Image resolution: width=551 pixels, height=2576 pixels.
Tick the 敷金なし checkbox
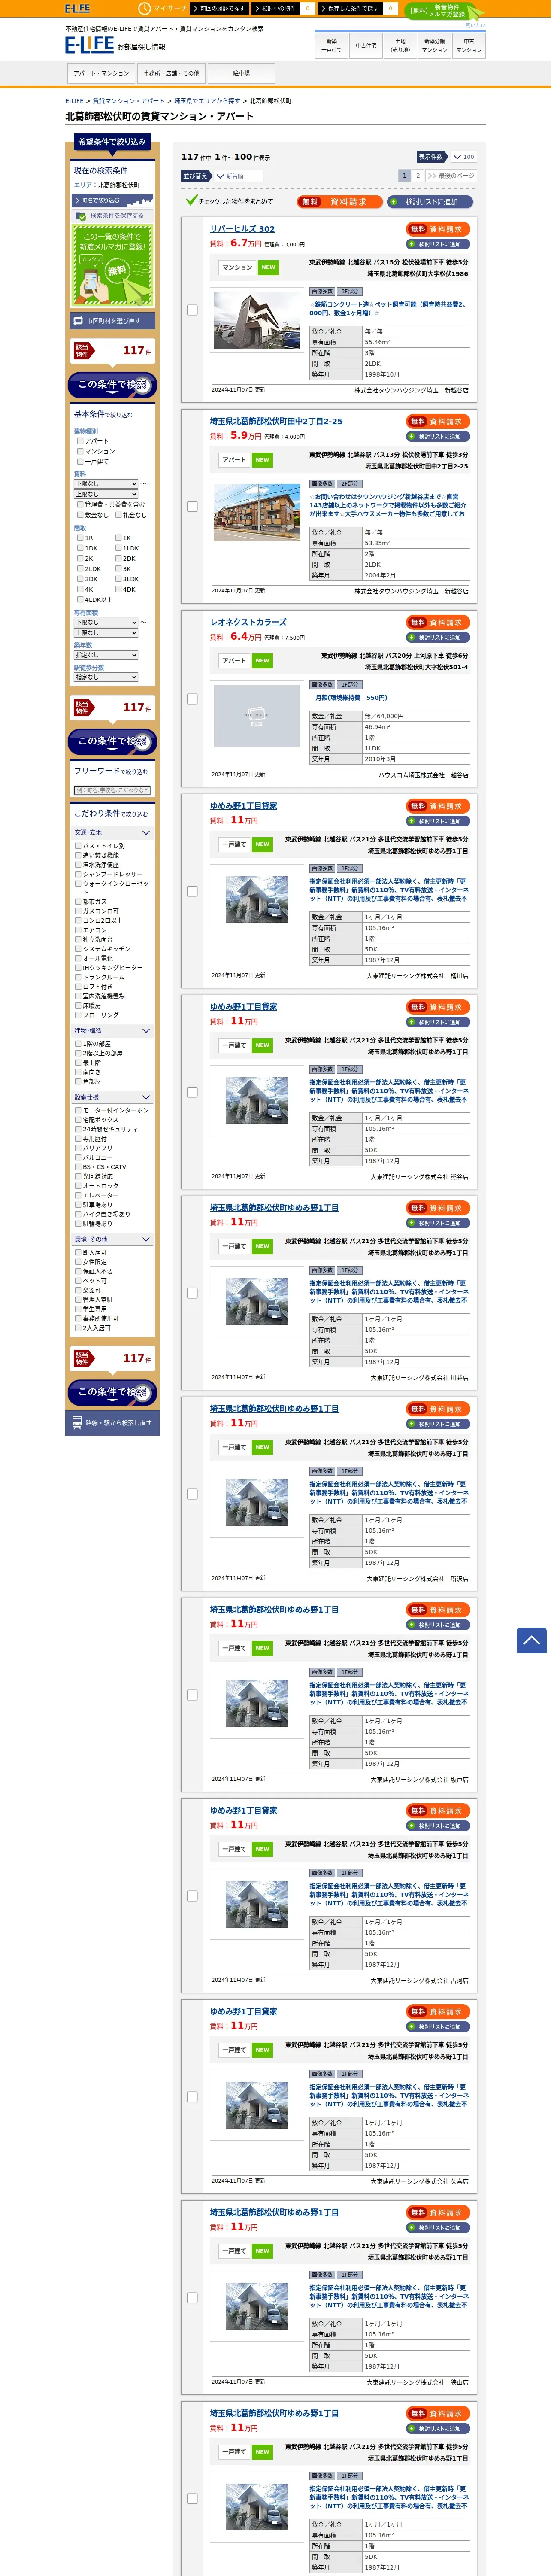pos(80,515)
